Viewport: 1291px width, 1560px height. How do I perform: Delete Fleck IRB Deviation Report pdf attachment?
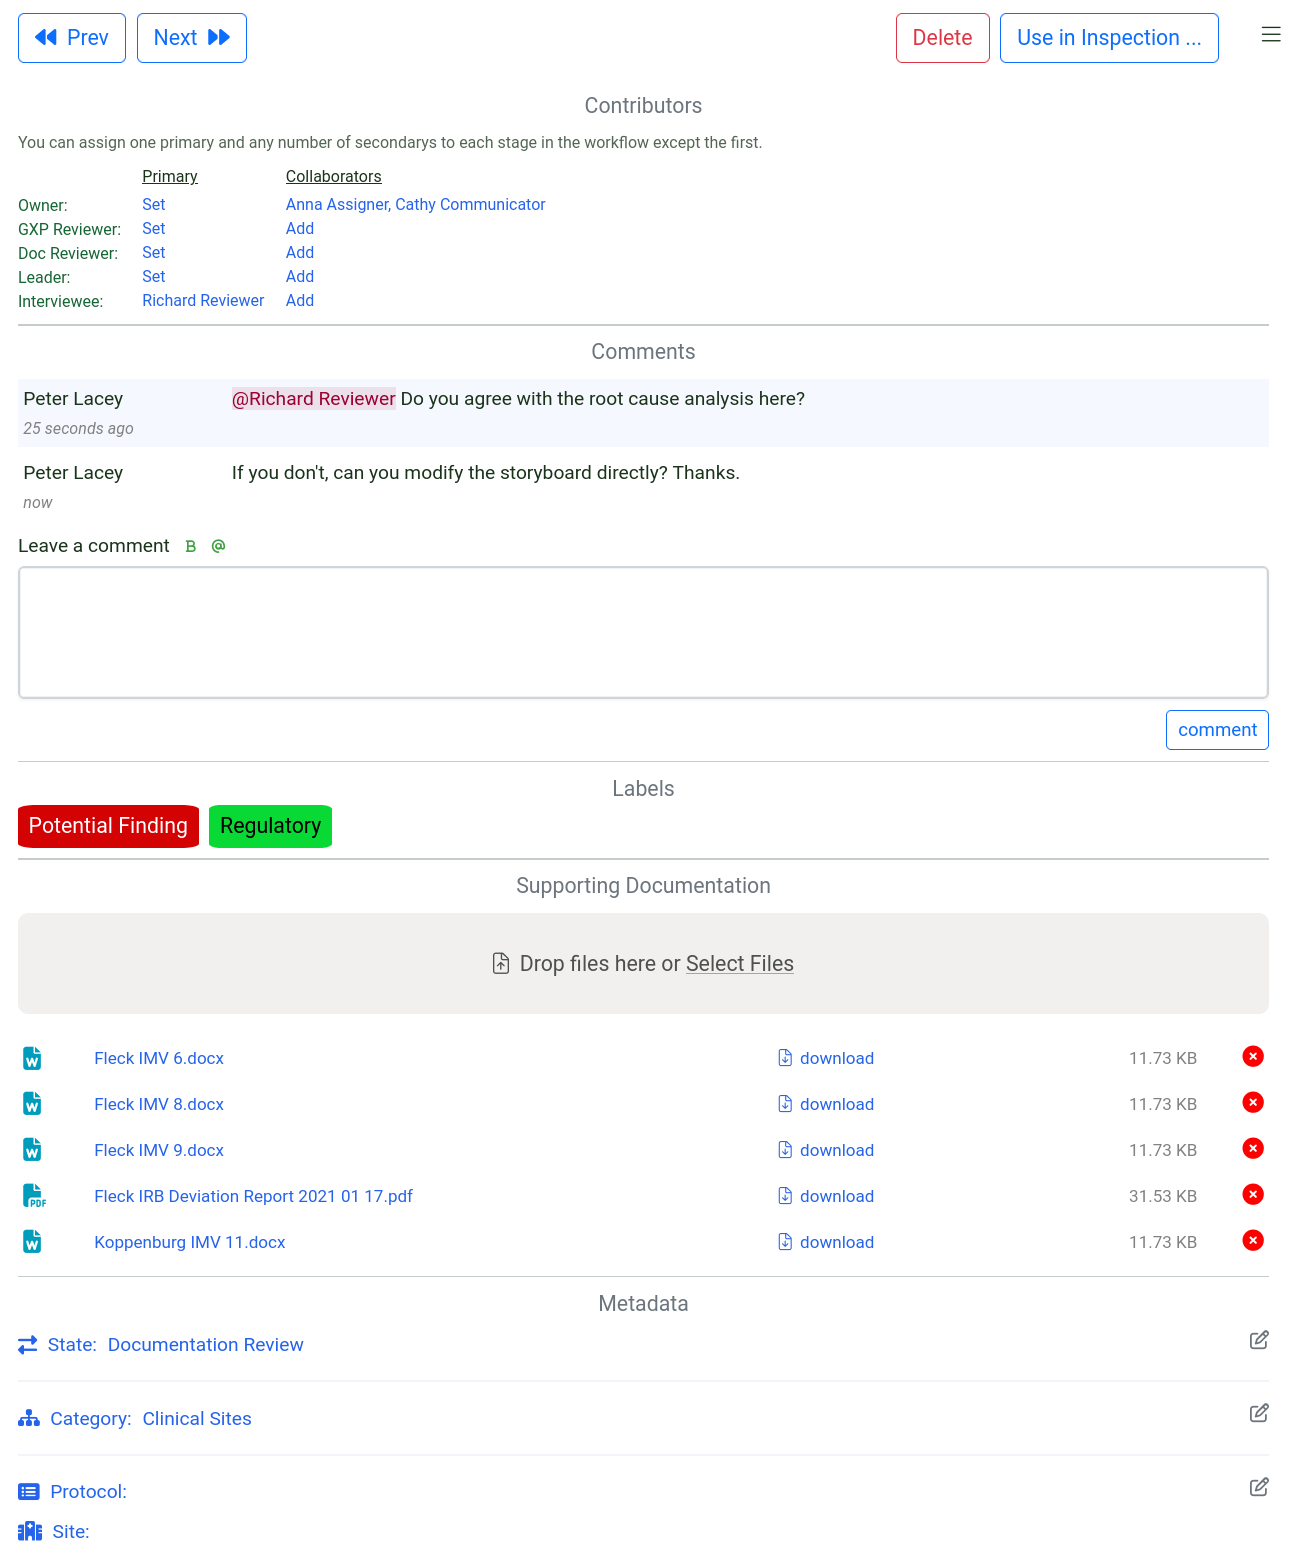click(x=1252, y=1195)
